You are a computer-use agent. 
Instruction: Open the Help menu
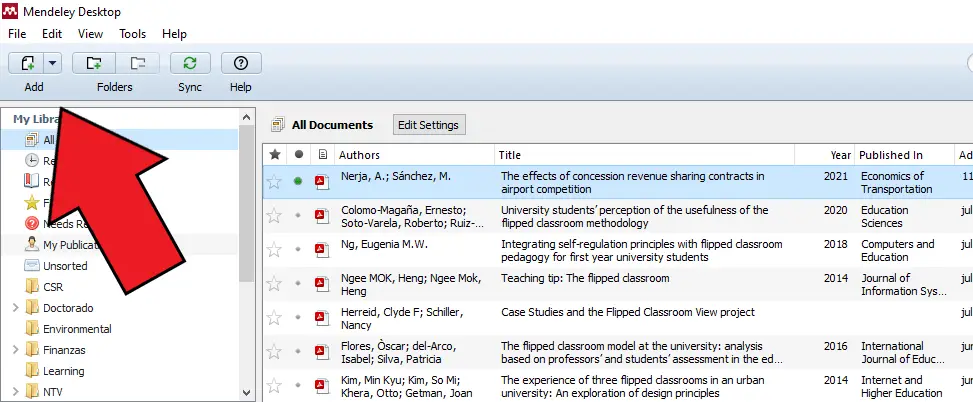(x=174, y=34)
